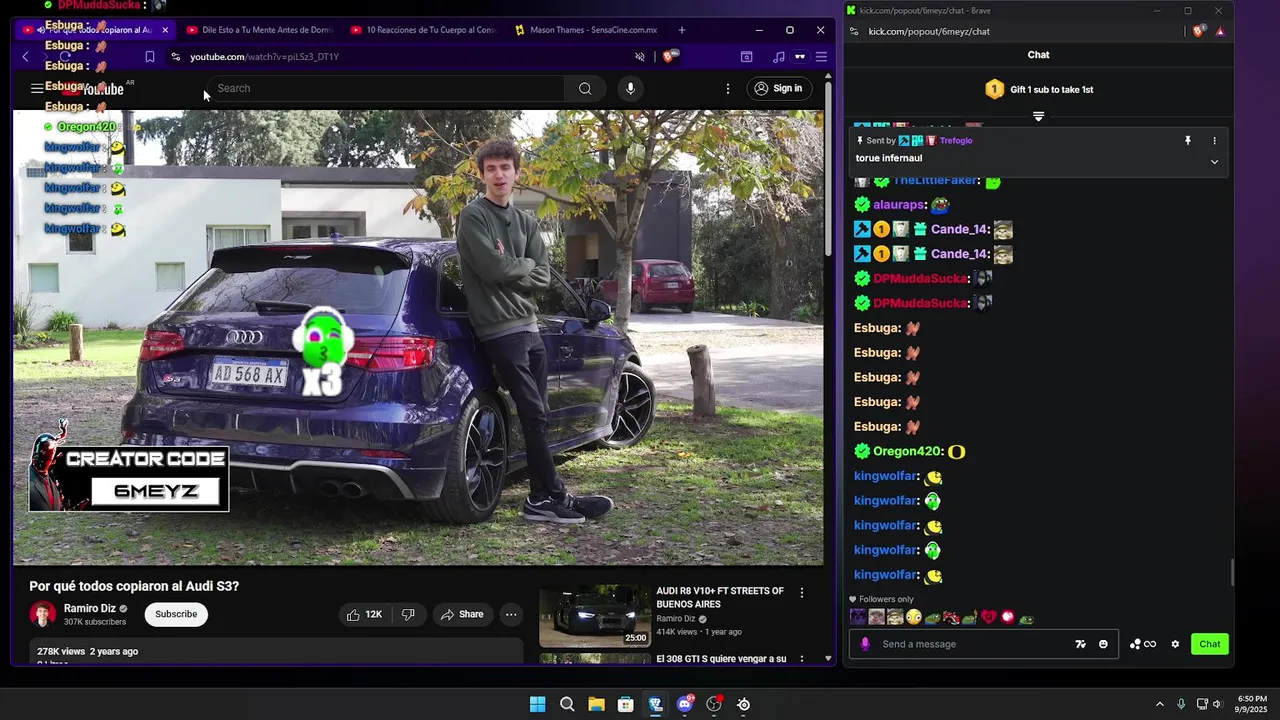Toggle the YouTube guide hamburger menu
The height and width of the screenshot is (720, 1280).
point(37,88)
